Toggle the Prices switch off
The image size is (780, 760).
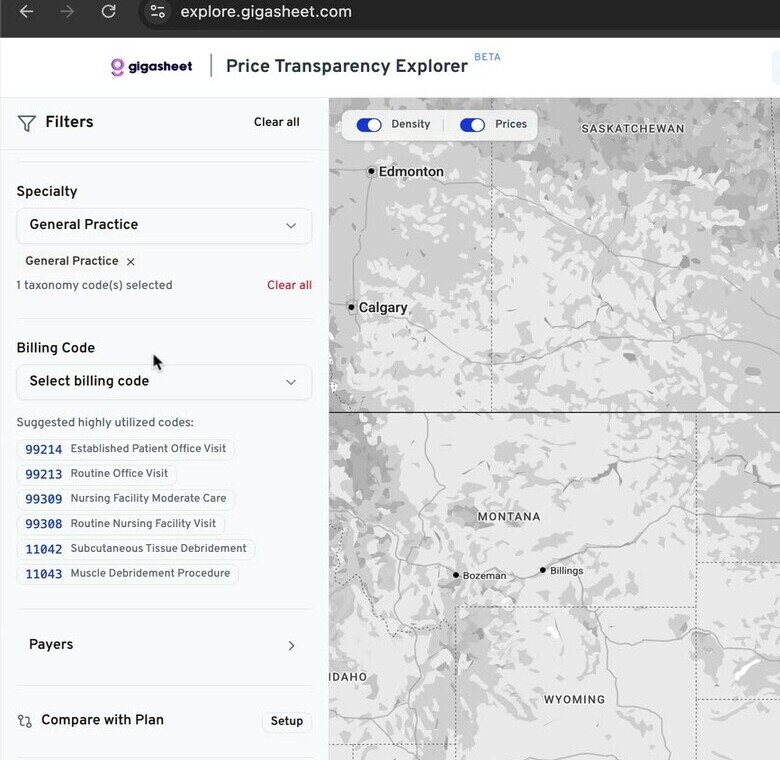(473, 124)
